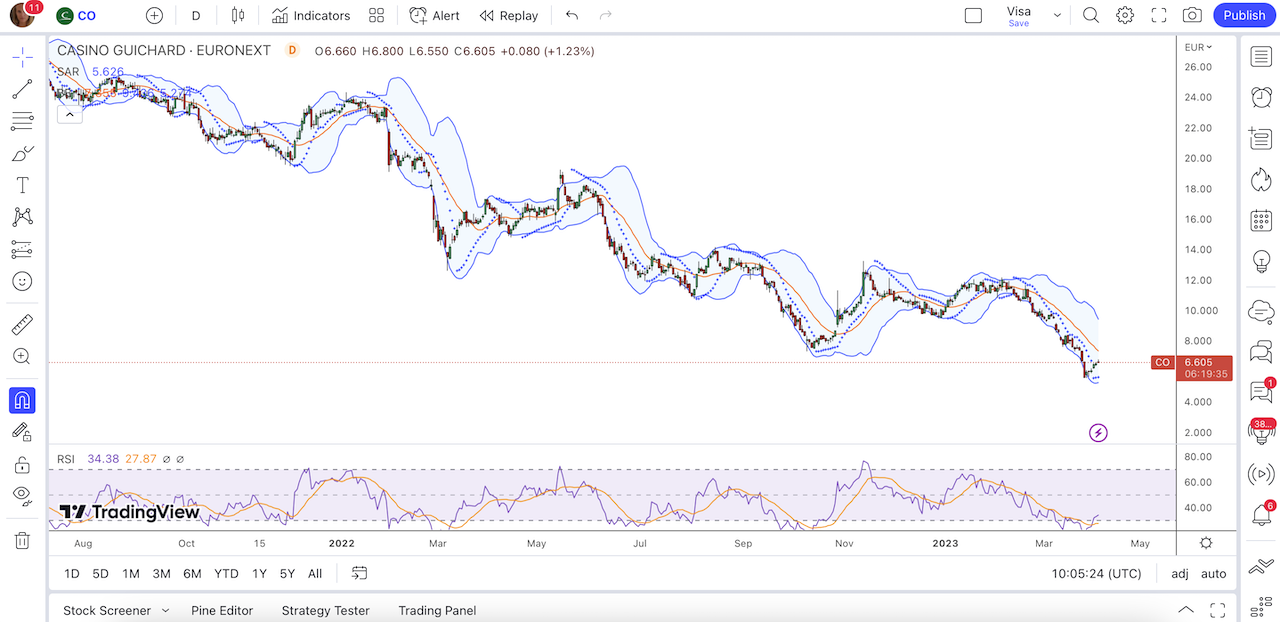Open the watchlist panel

pyautogui.click(x=1261, y=56)
